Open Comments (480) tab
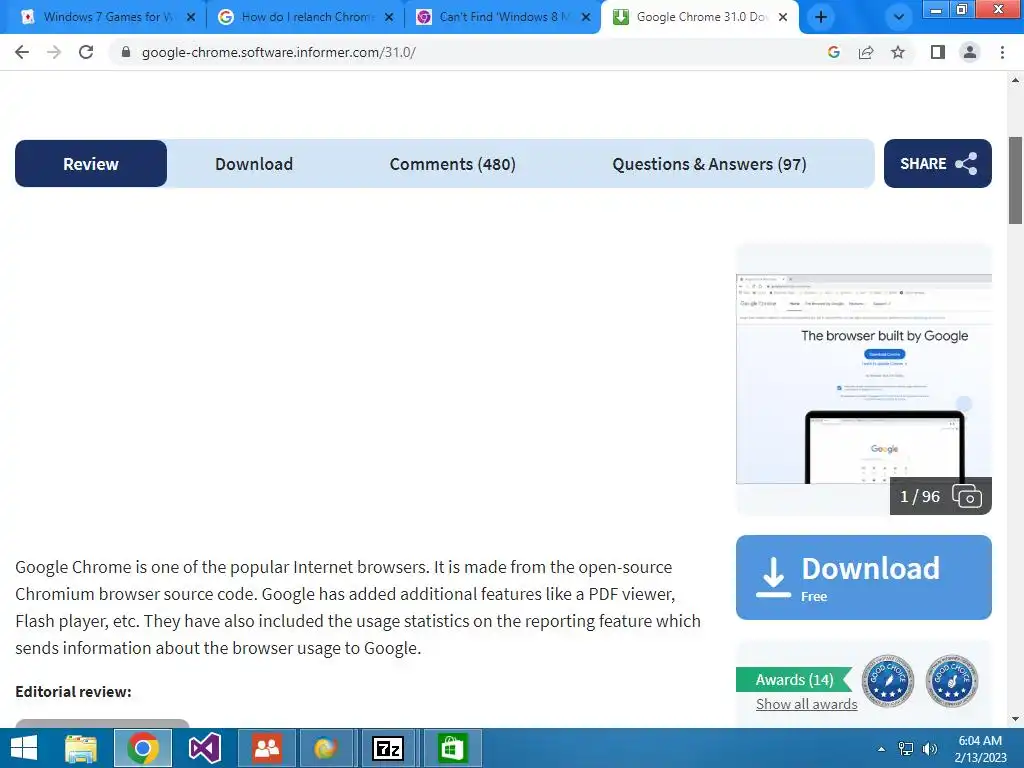Image resolution: width=1024 pixels, height=768 pixels. point(453,163)
